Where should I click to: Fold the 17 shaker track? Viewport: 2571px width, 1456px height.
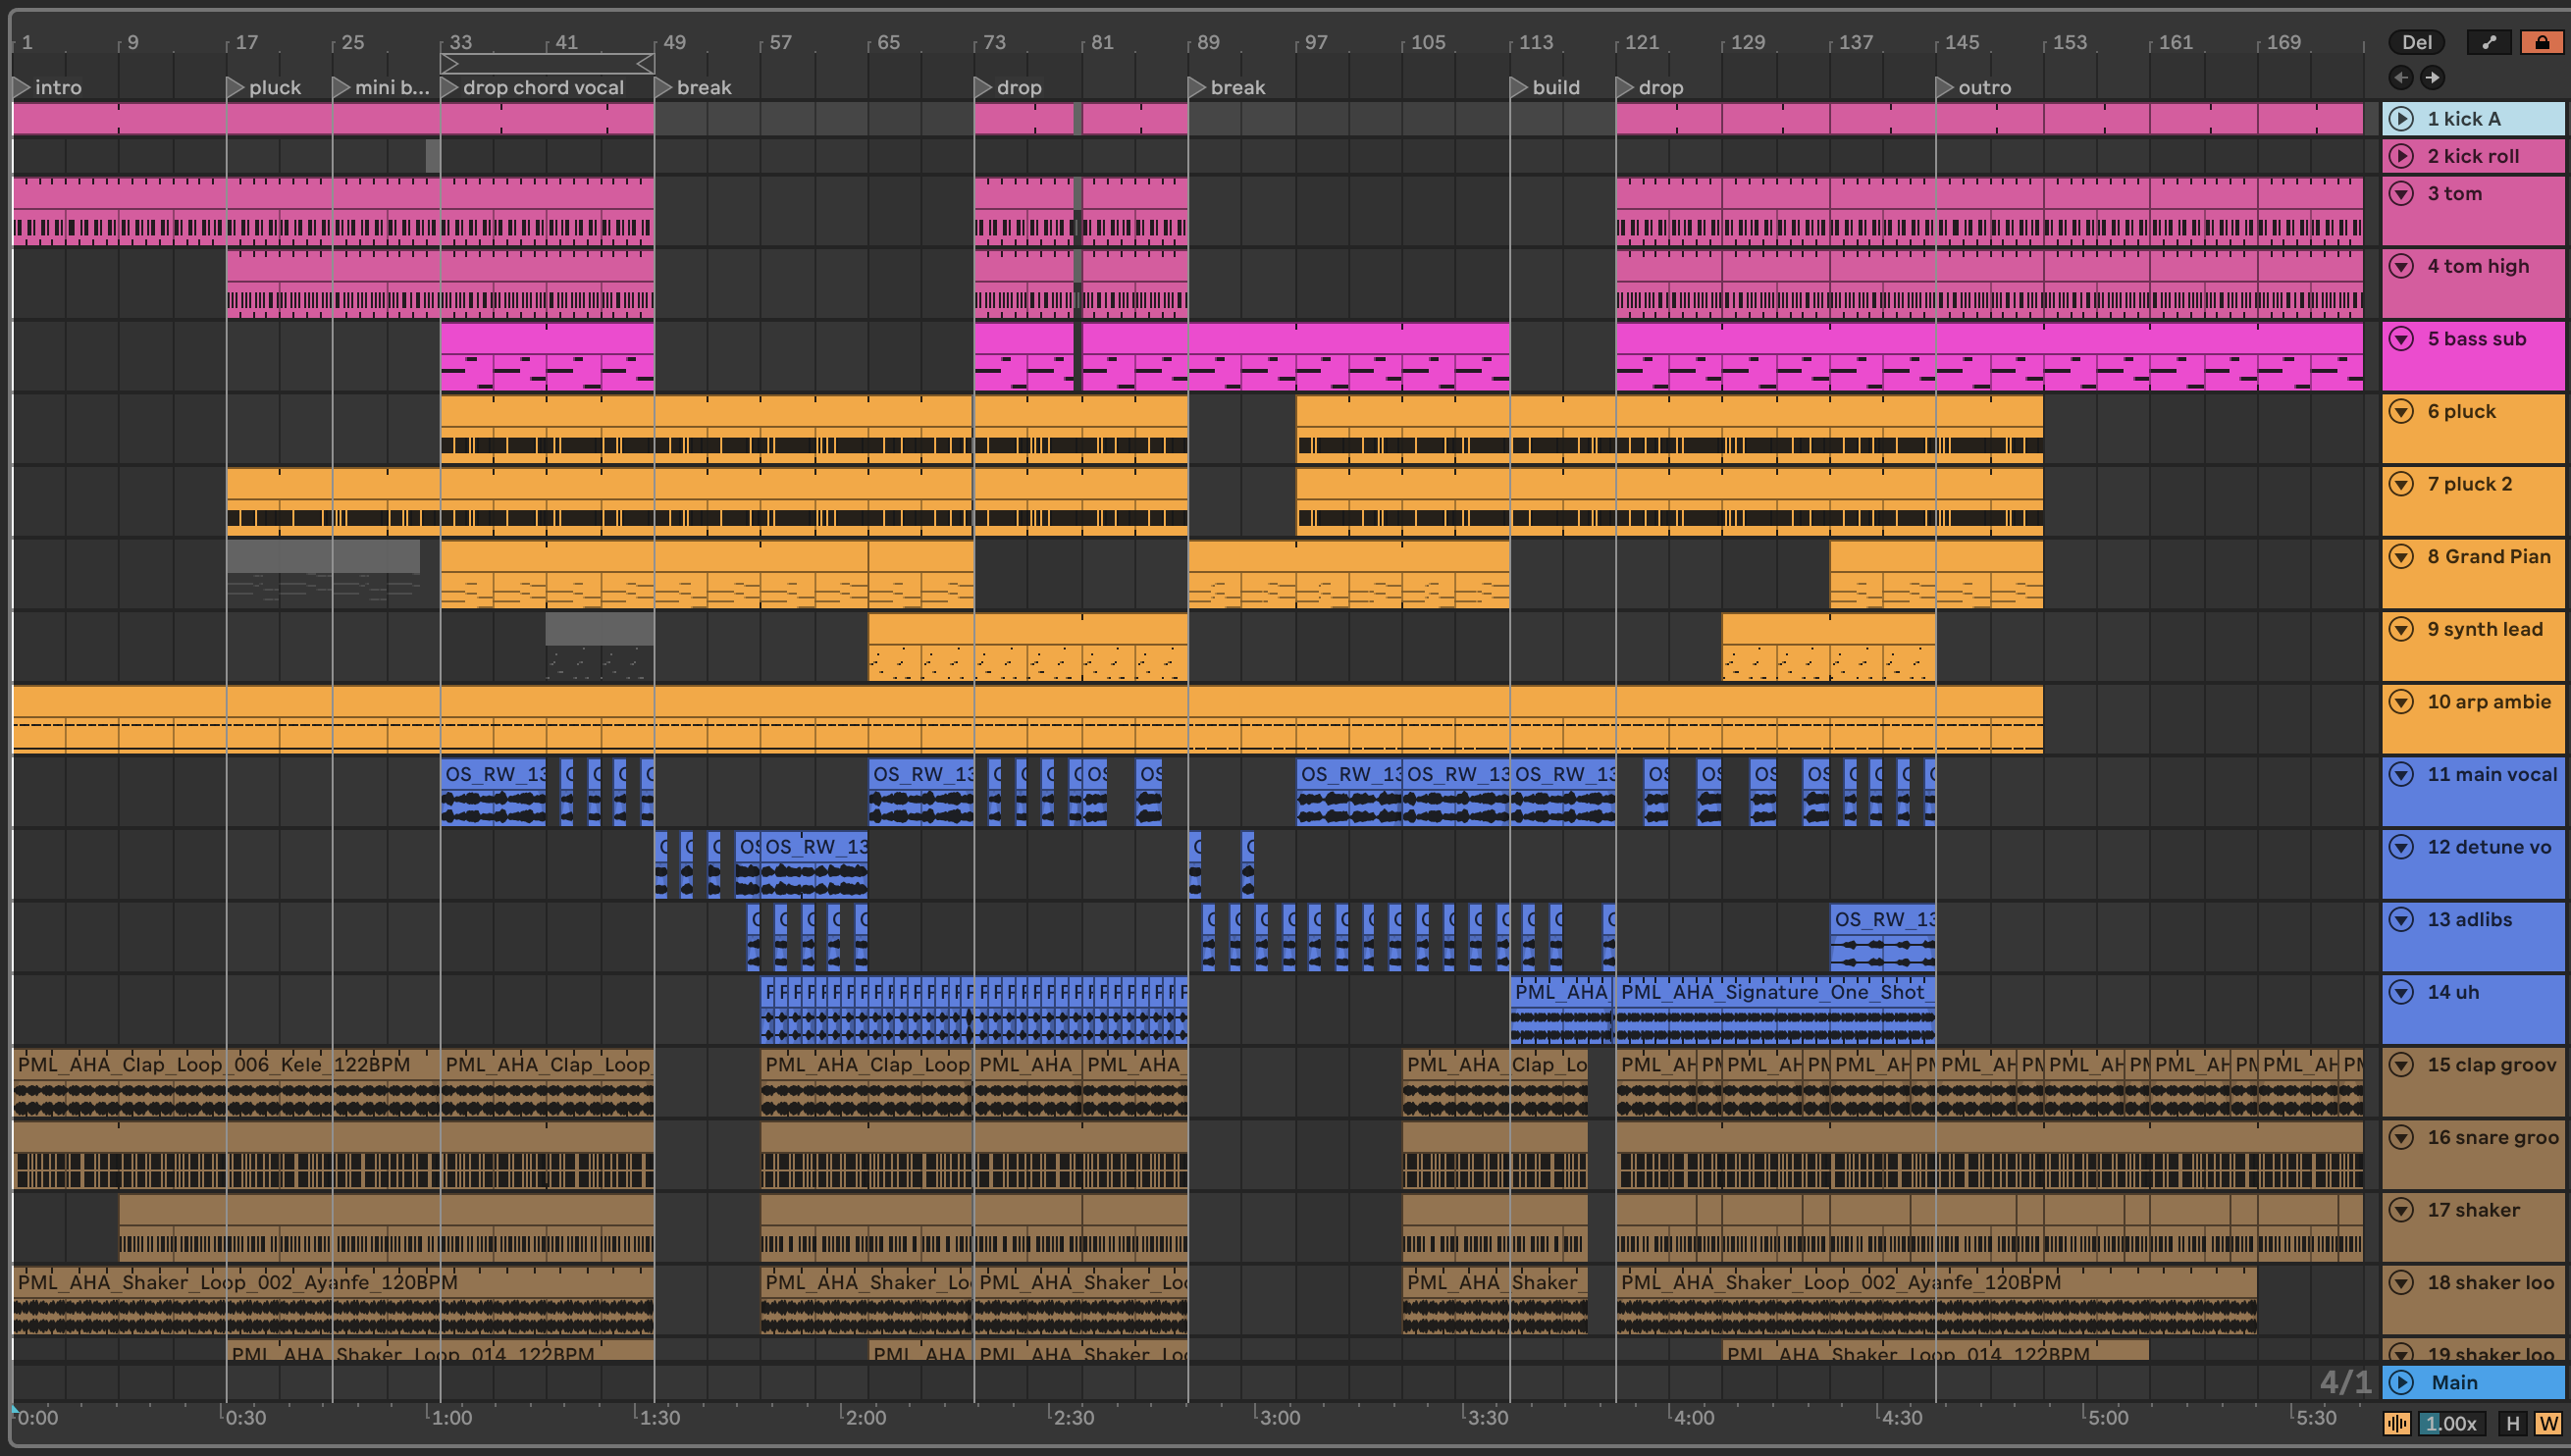coord(2401,1210)
